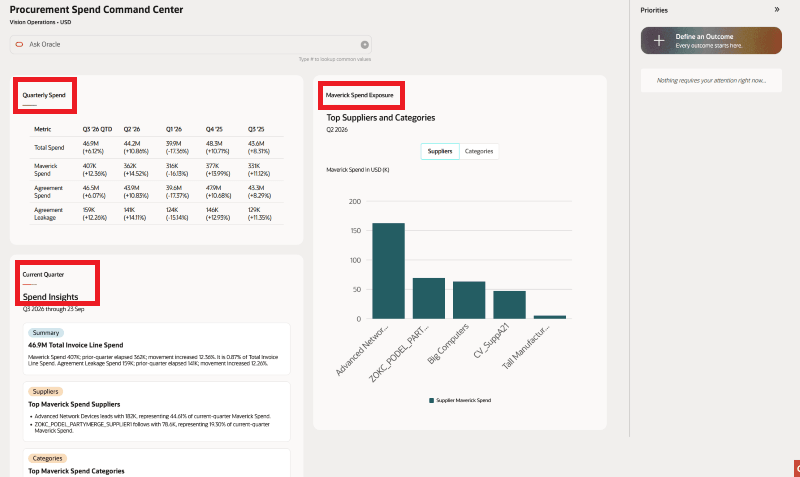Click the plus icon on Define an Outcome
Image resolution: width=800 pixels, height=477 pixels.
coord(659,41)
